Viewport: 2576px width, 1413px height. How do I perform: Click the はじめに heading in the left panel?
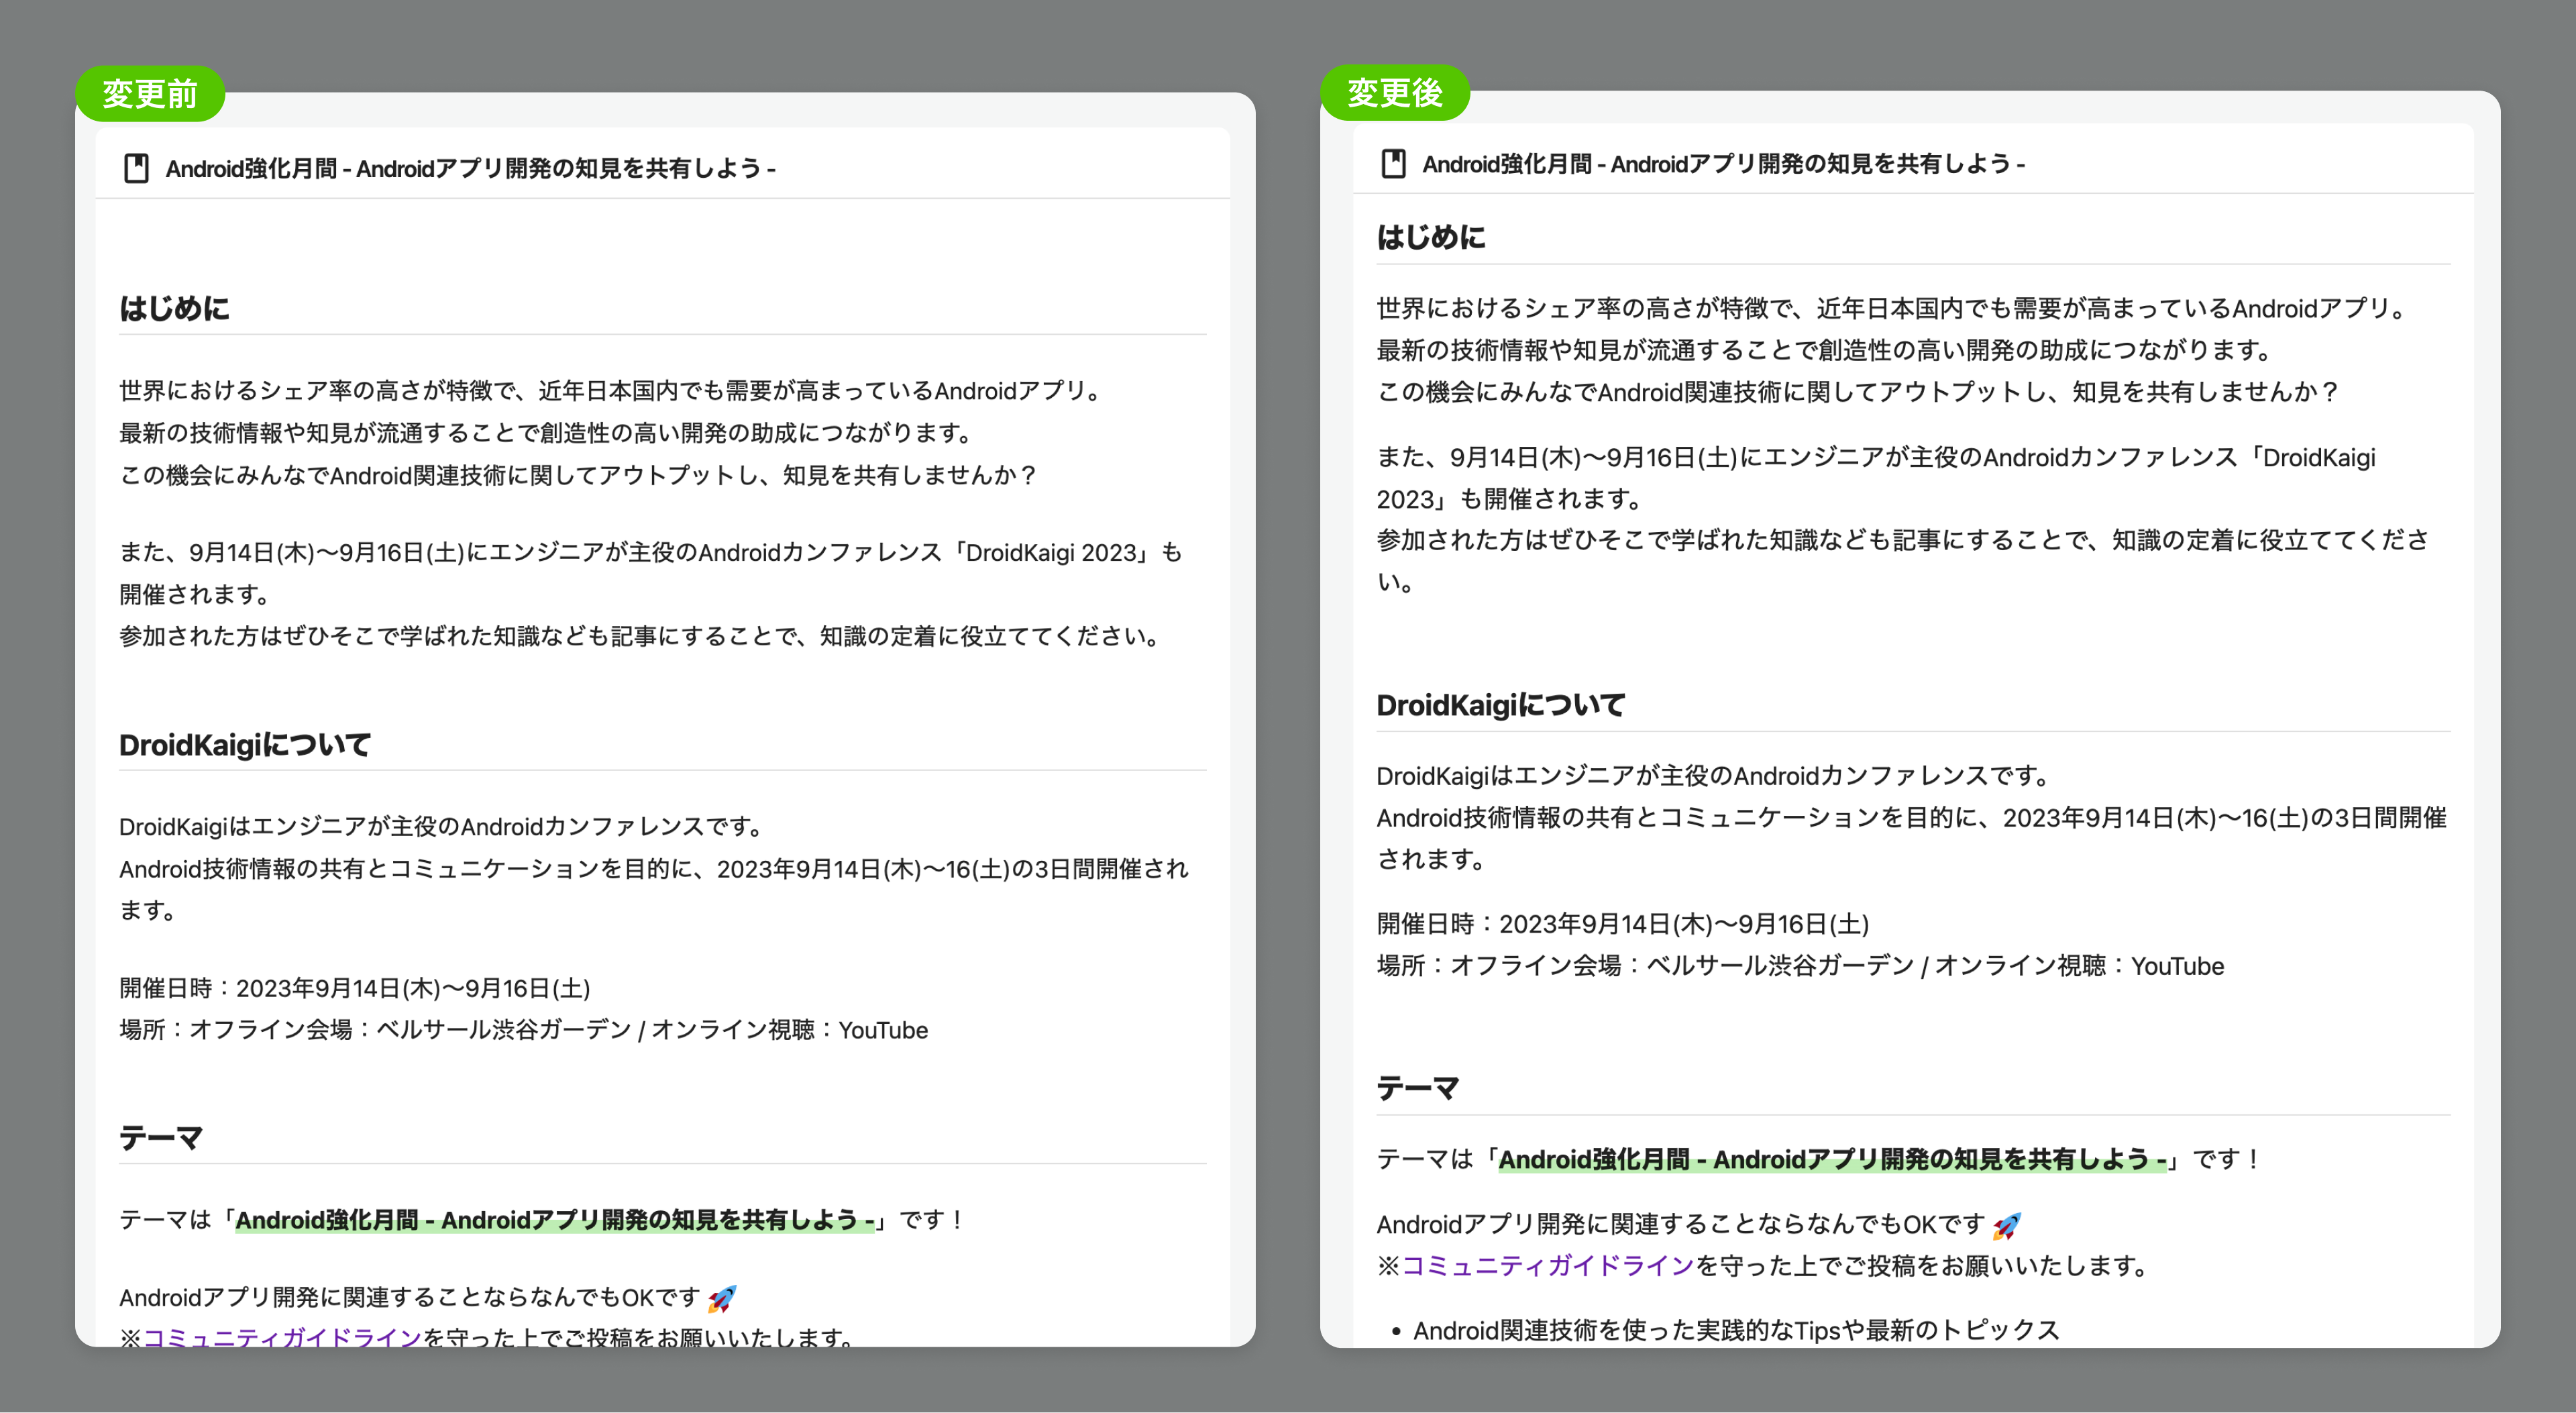point(175,308)
